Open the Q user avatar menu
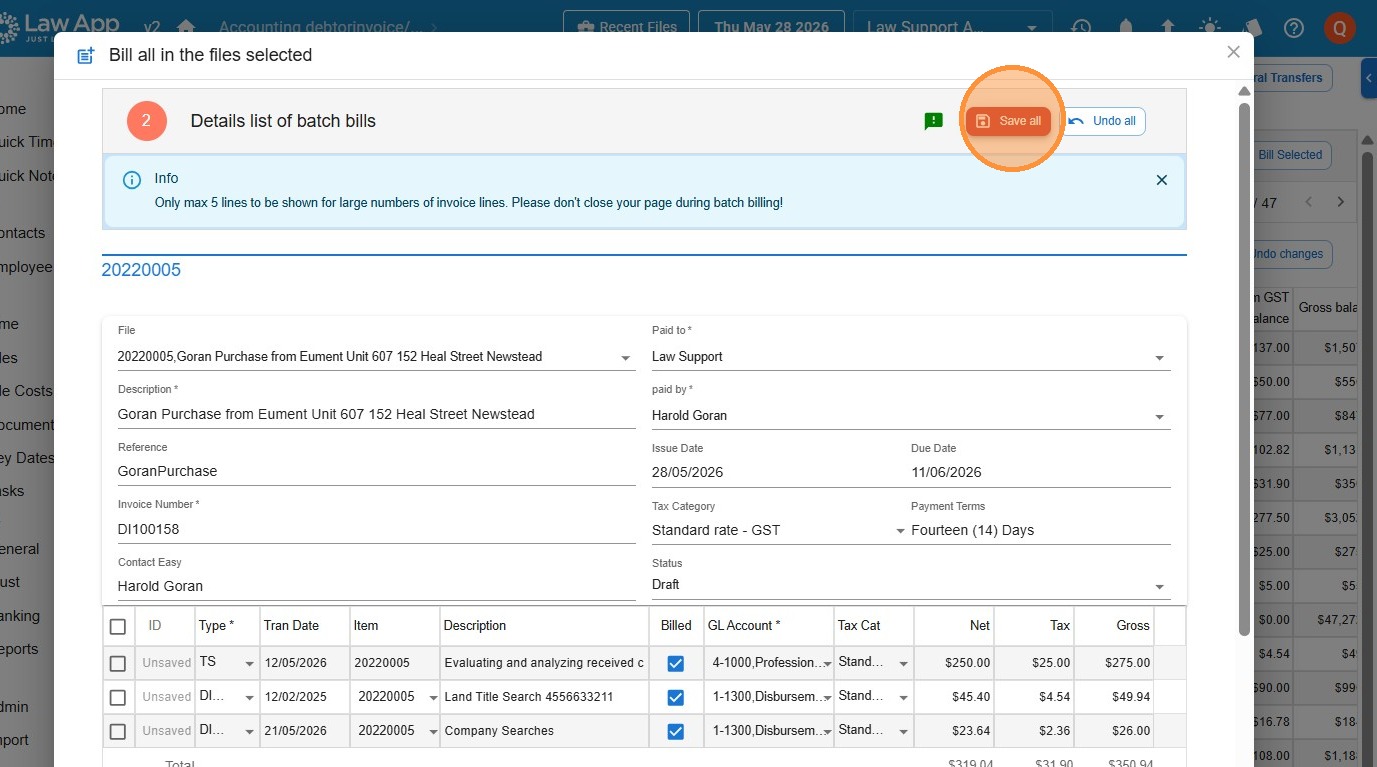 [x=1339, y=28]
